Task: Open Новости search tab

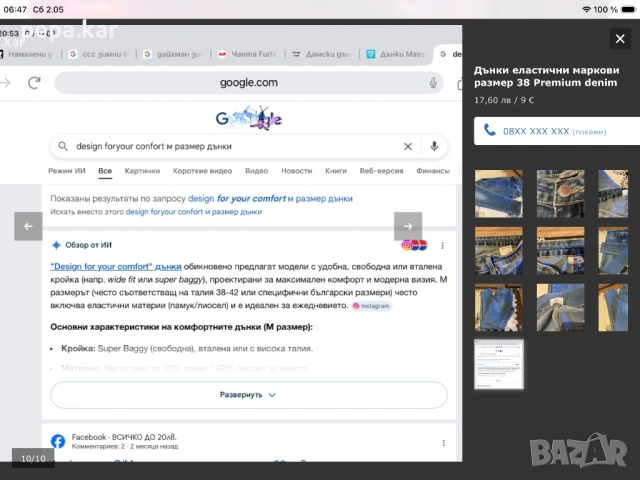Action: click(297, 171)
